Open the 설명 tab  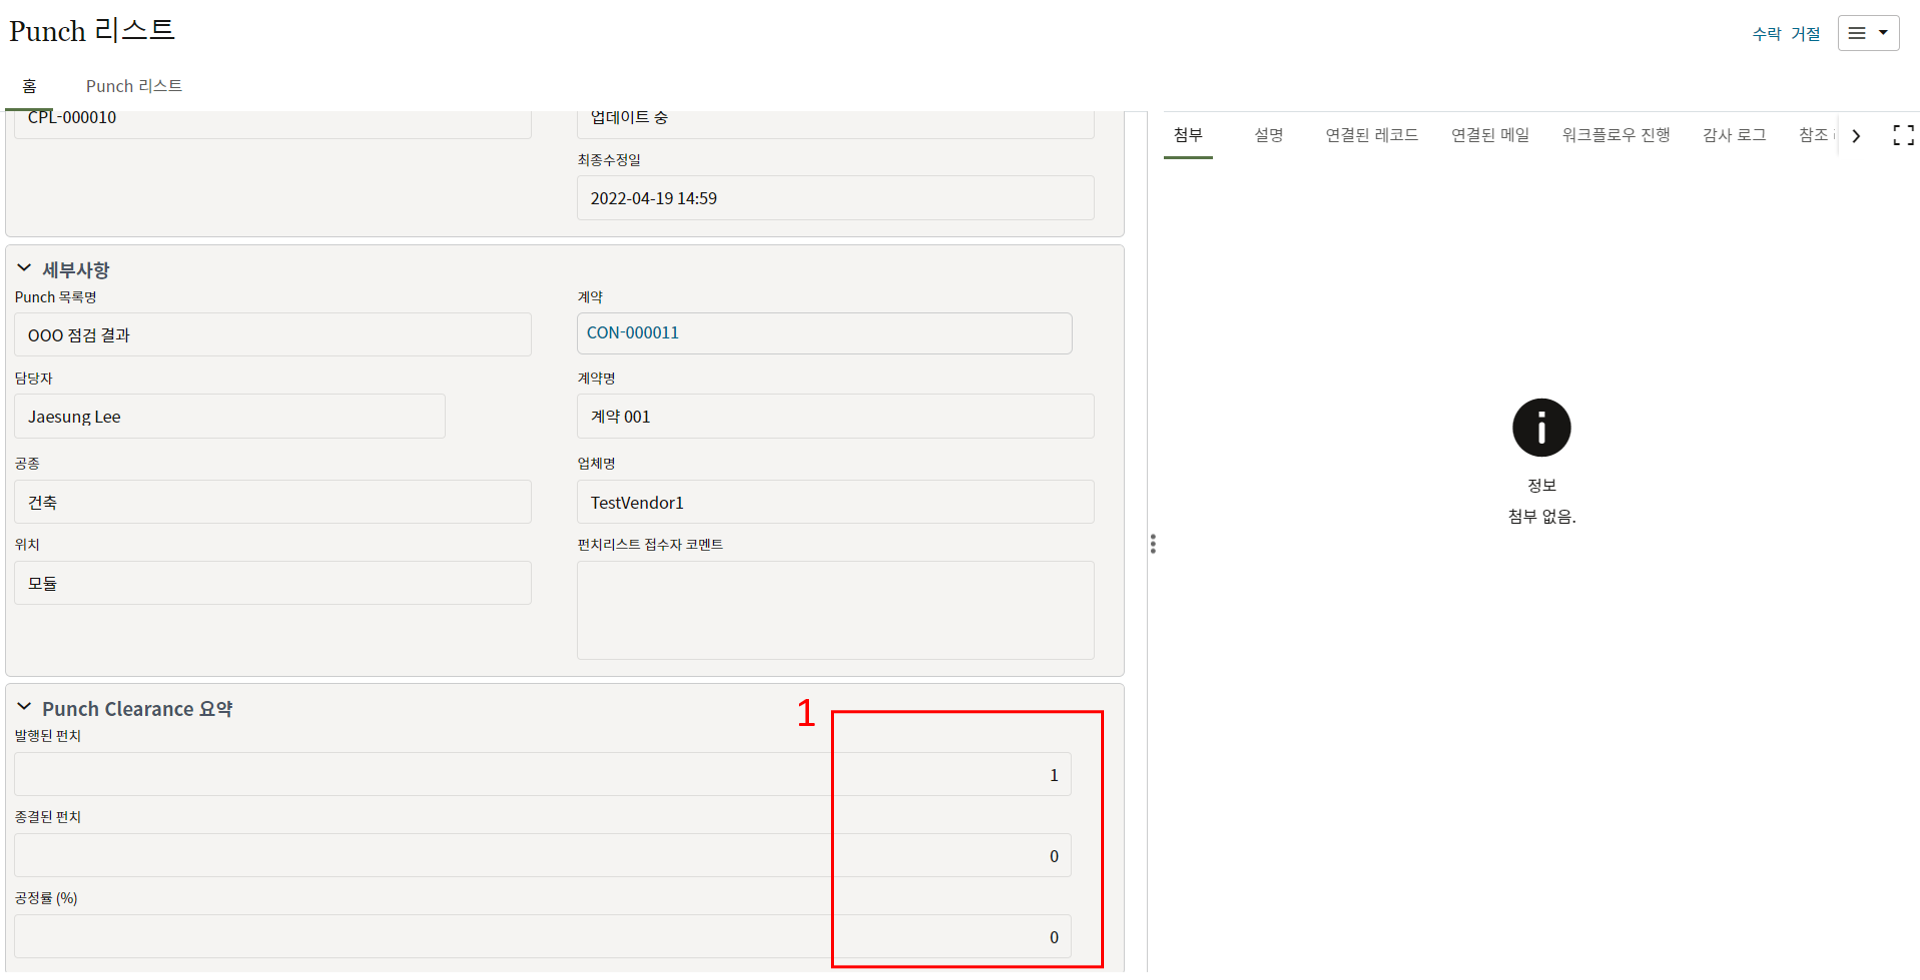tap(1268, 135)
